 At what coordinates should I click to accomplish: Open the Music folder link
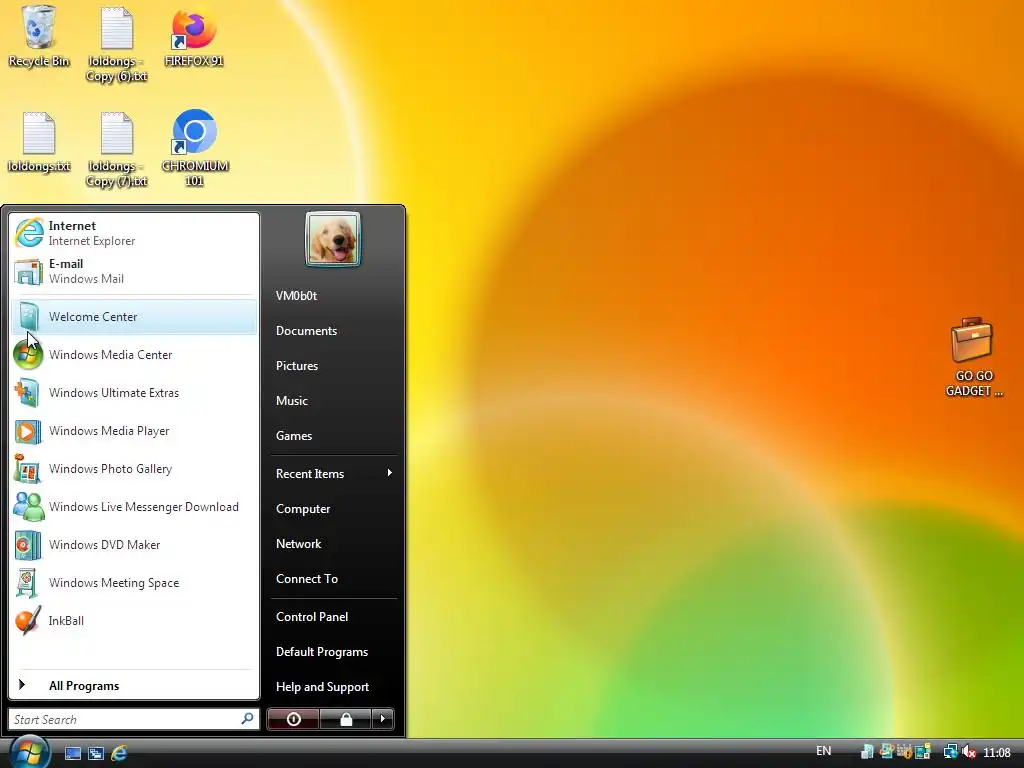(333, 400)
